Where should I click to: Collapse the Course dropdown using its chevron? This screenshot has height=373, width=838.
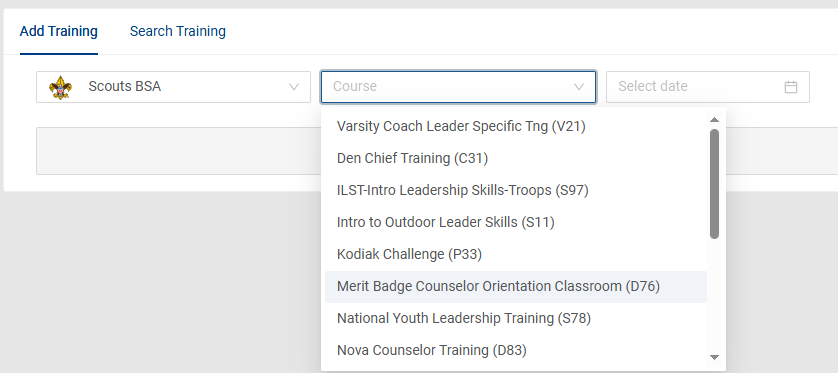(x=579, y=87)
